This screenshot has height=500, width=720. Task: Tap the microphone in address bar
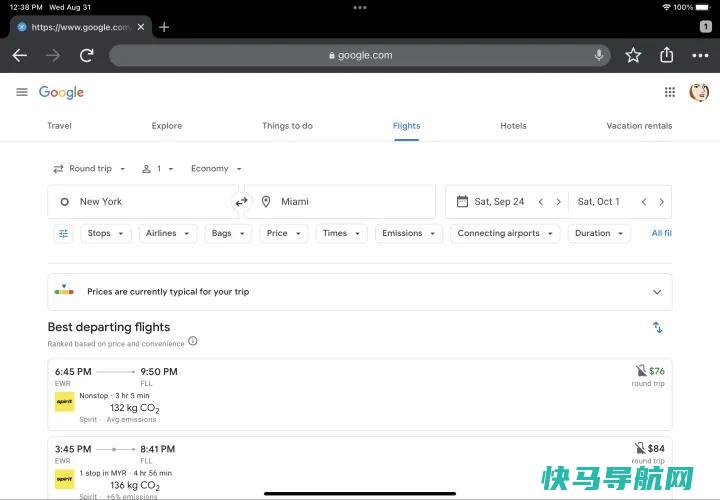pos(599,55)
